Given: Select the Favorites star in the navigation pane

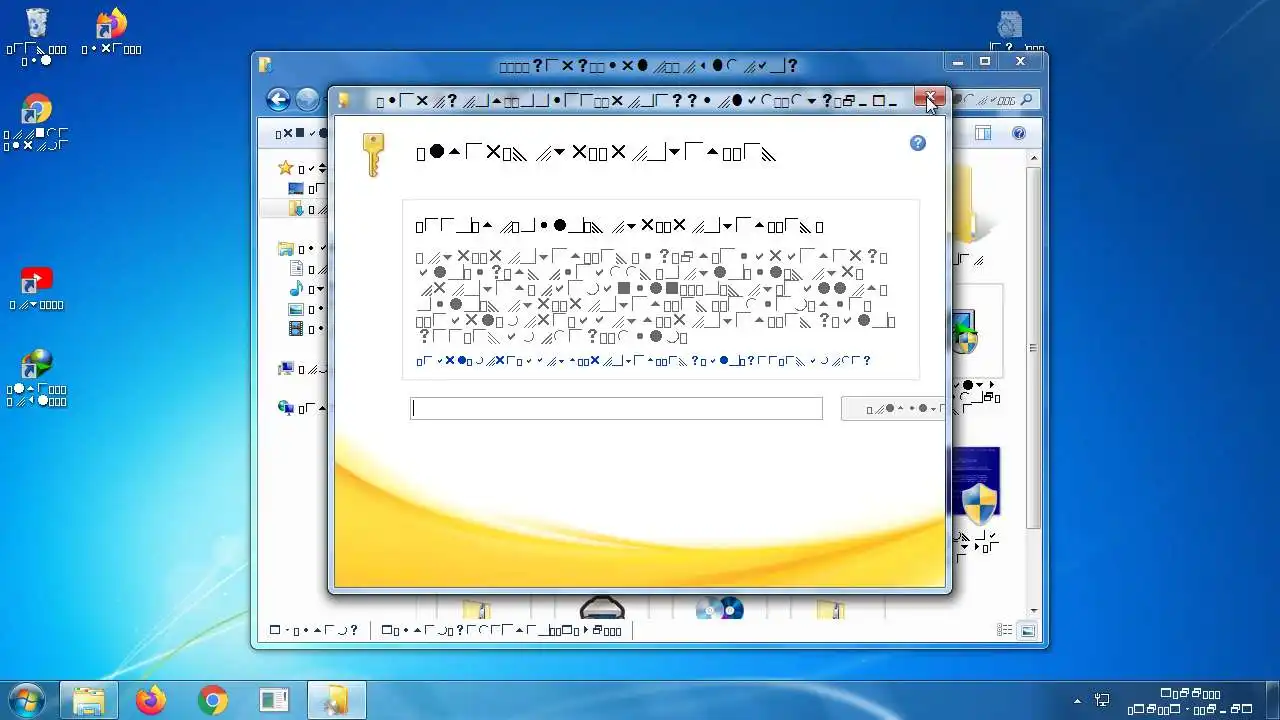Looking at the screenshot, I should pyautogui.click(x=286, y=168).
